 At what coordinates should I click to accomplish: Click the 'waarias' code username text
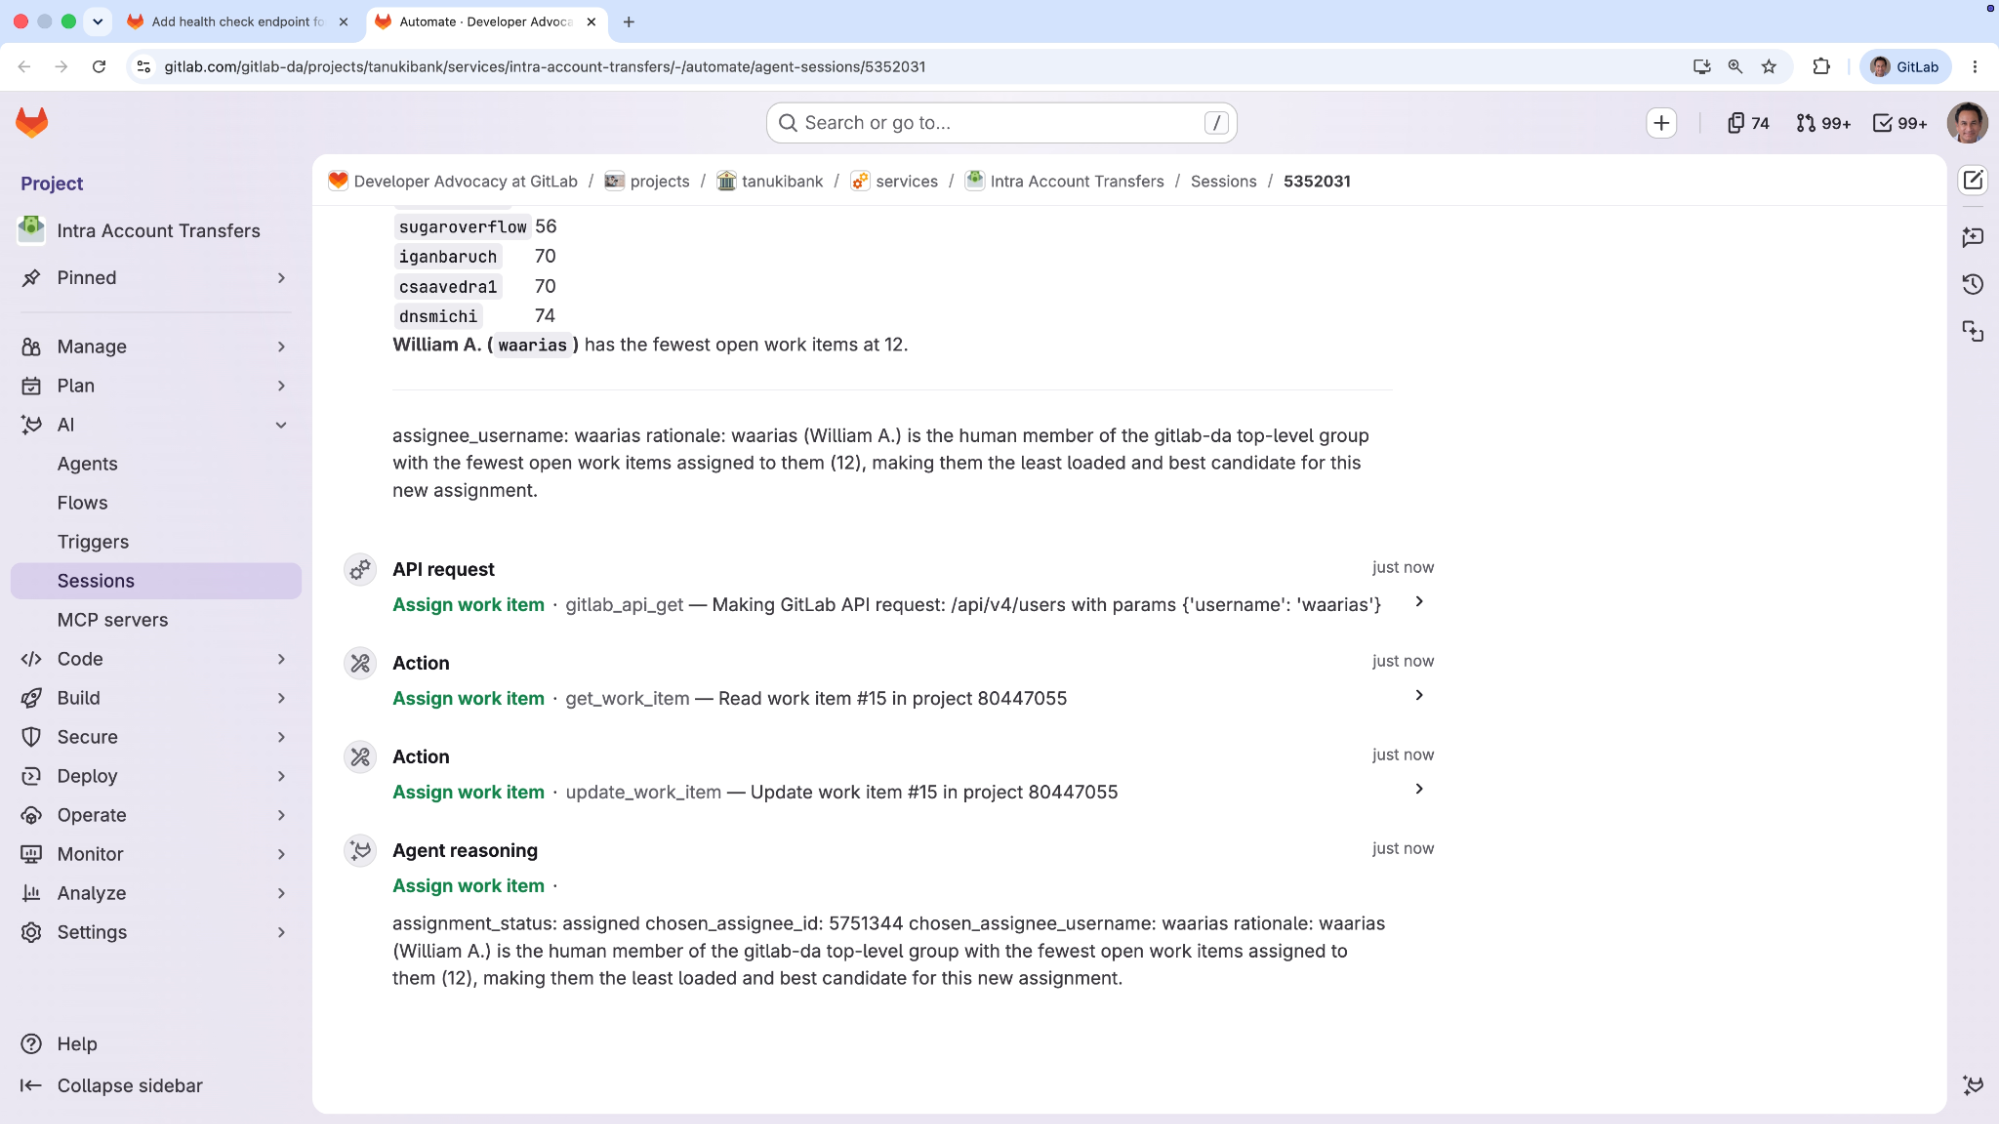point(533,345)
